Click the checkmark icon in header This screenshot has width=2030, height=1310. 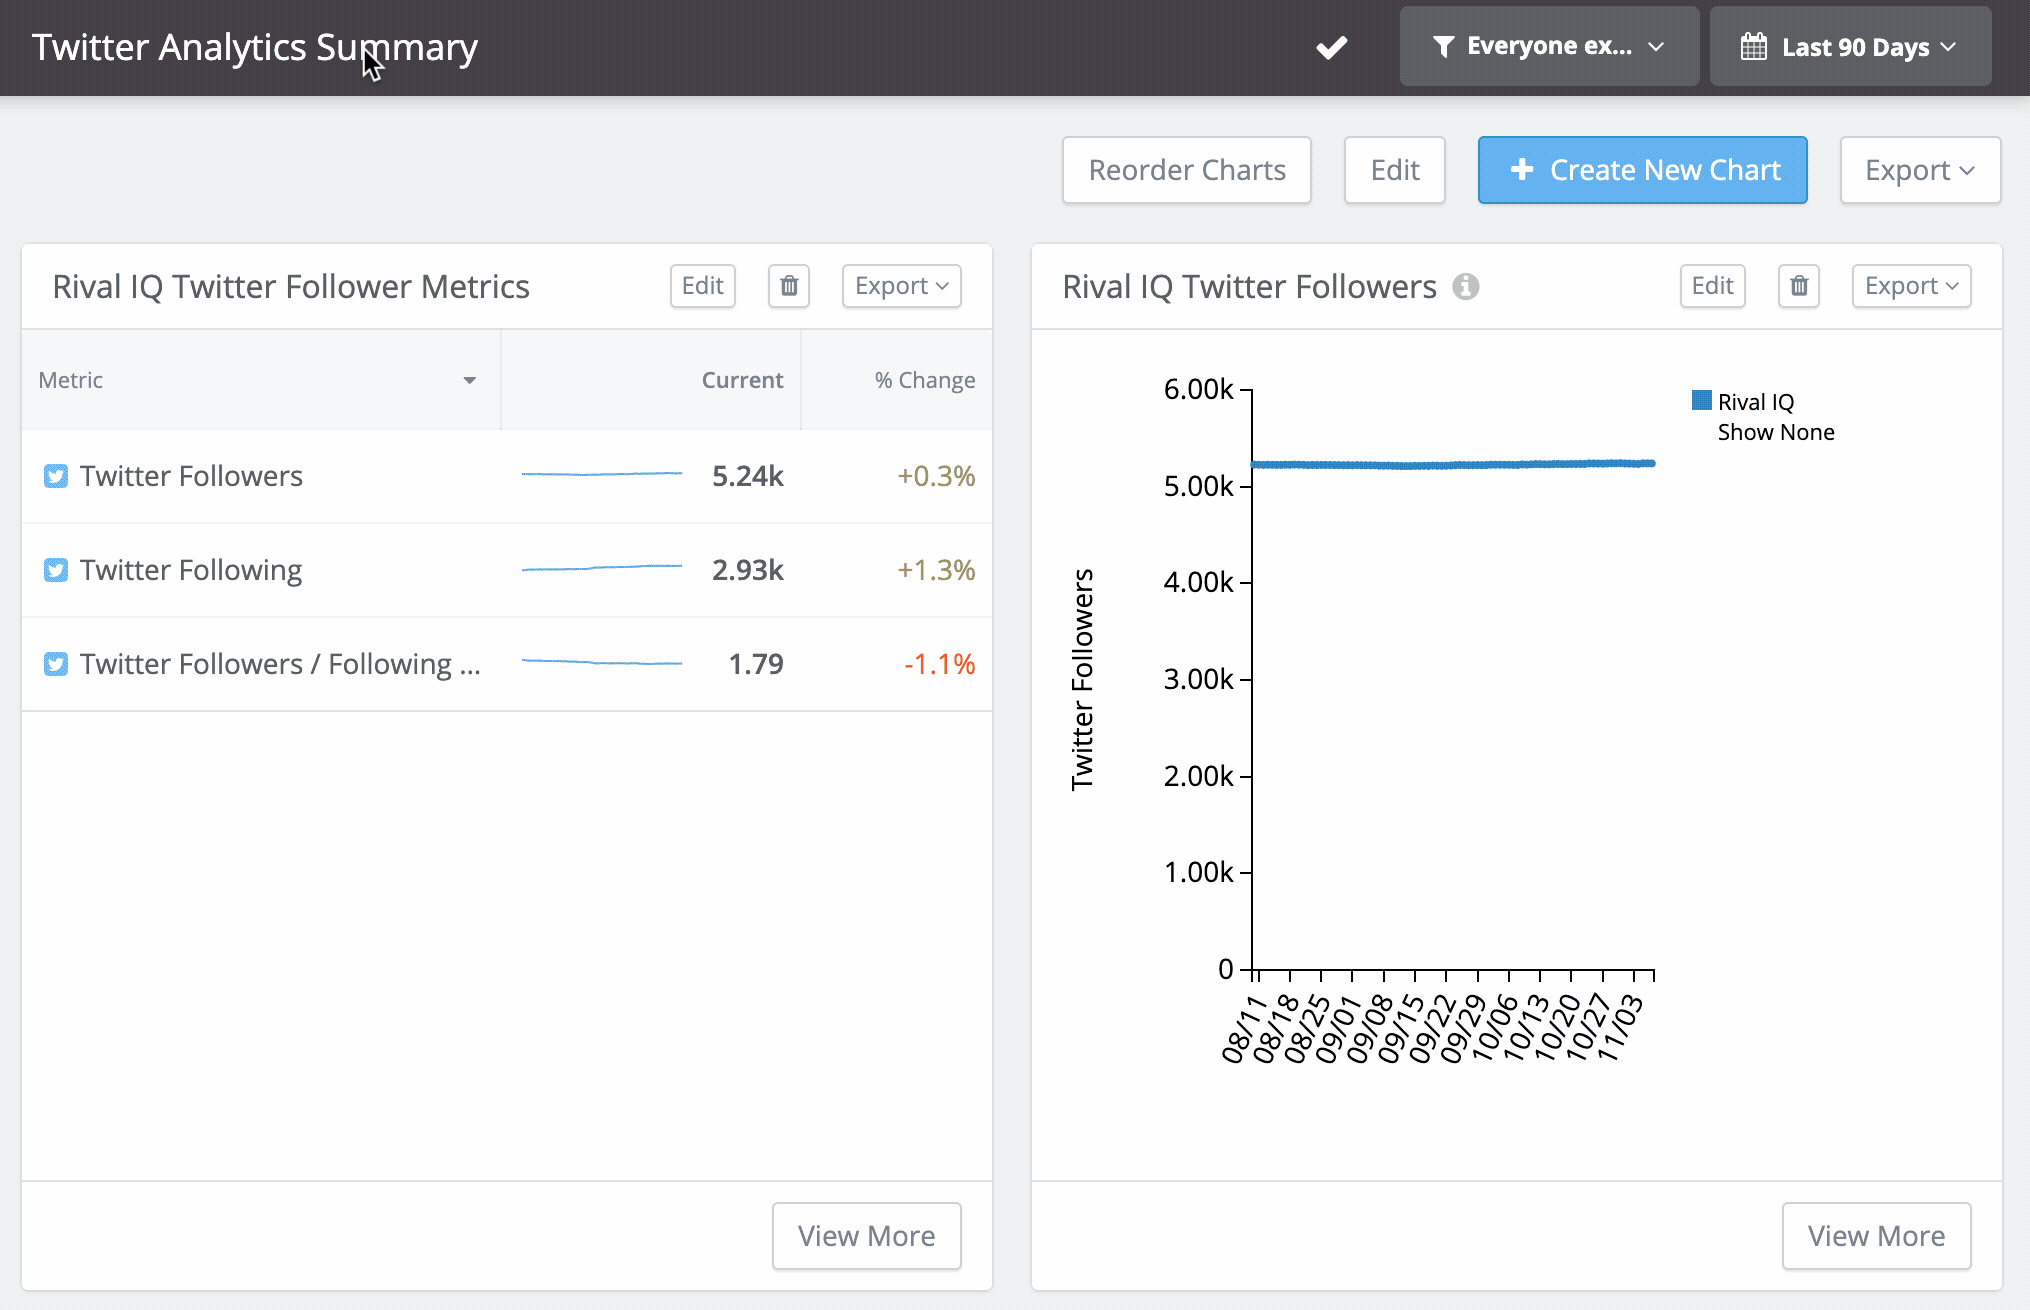coord(1331,47)
